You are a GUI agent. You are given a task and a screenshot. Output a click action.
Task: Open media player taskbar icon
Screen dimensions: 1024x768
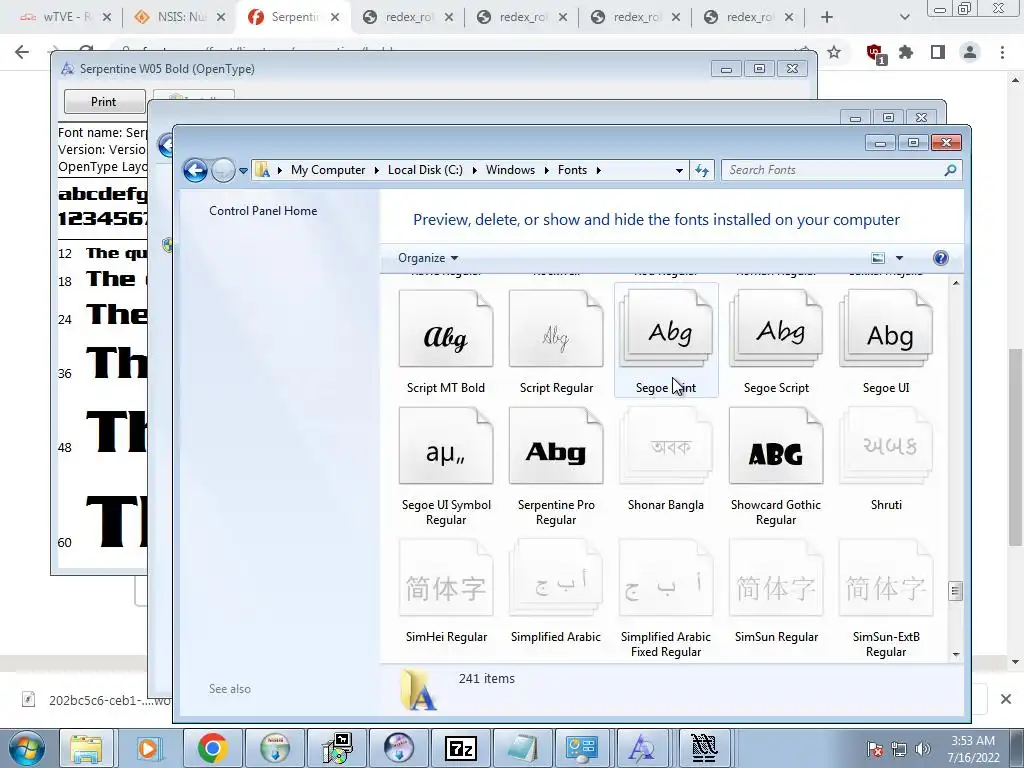coord(150,748)
